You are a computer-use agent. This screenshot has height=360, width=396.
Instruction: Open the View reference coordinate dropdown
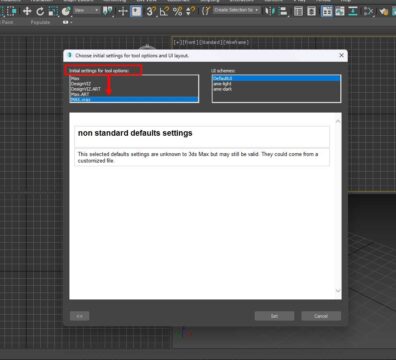point(87,11)
